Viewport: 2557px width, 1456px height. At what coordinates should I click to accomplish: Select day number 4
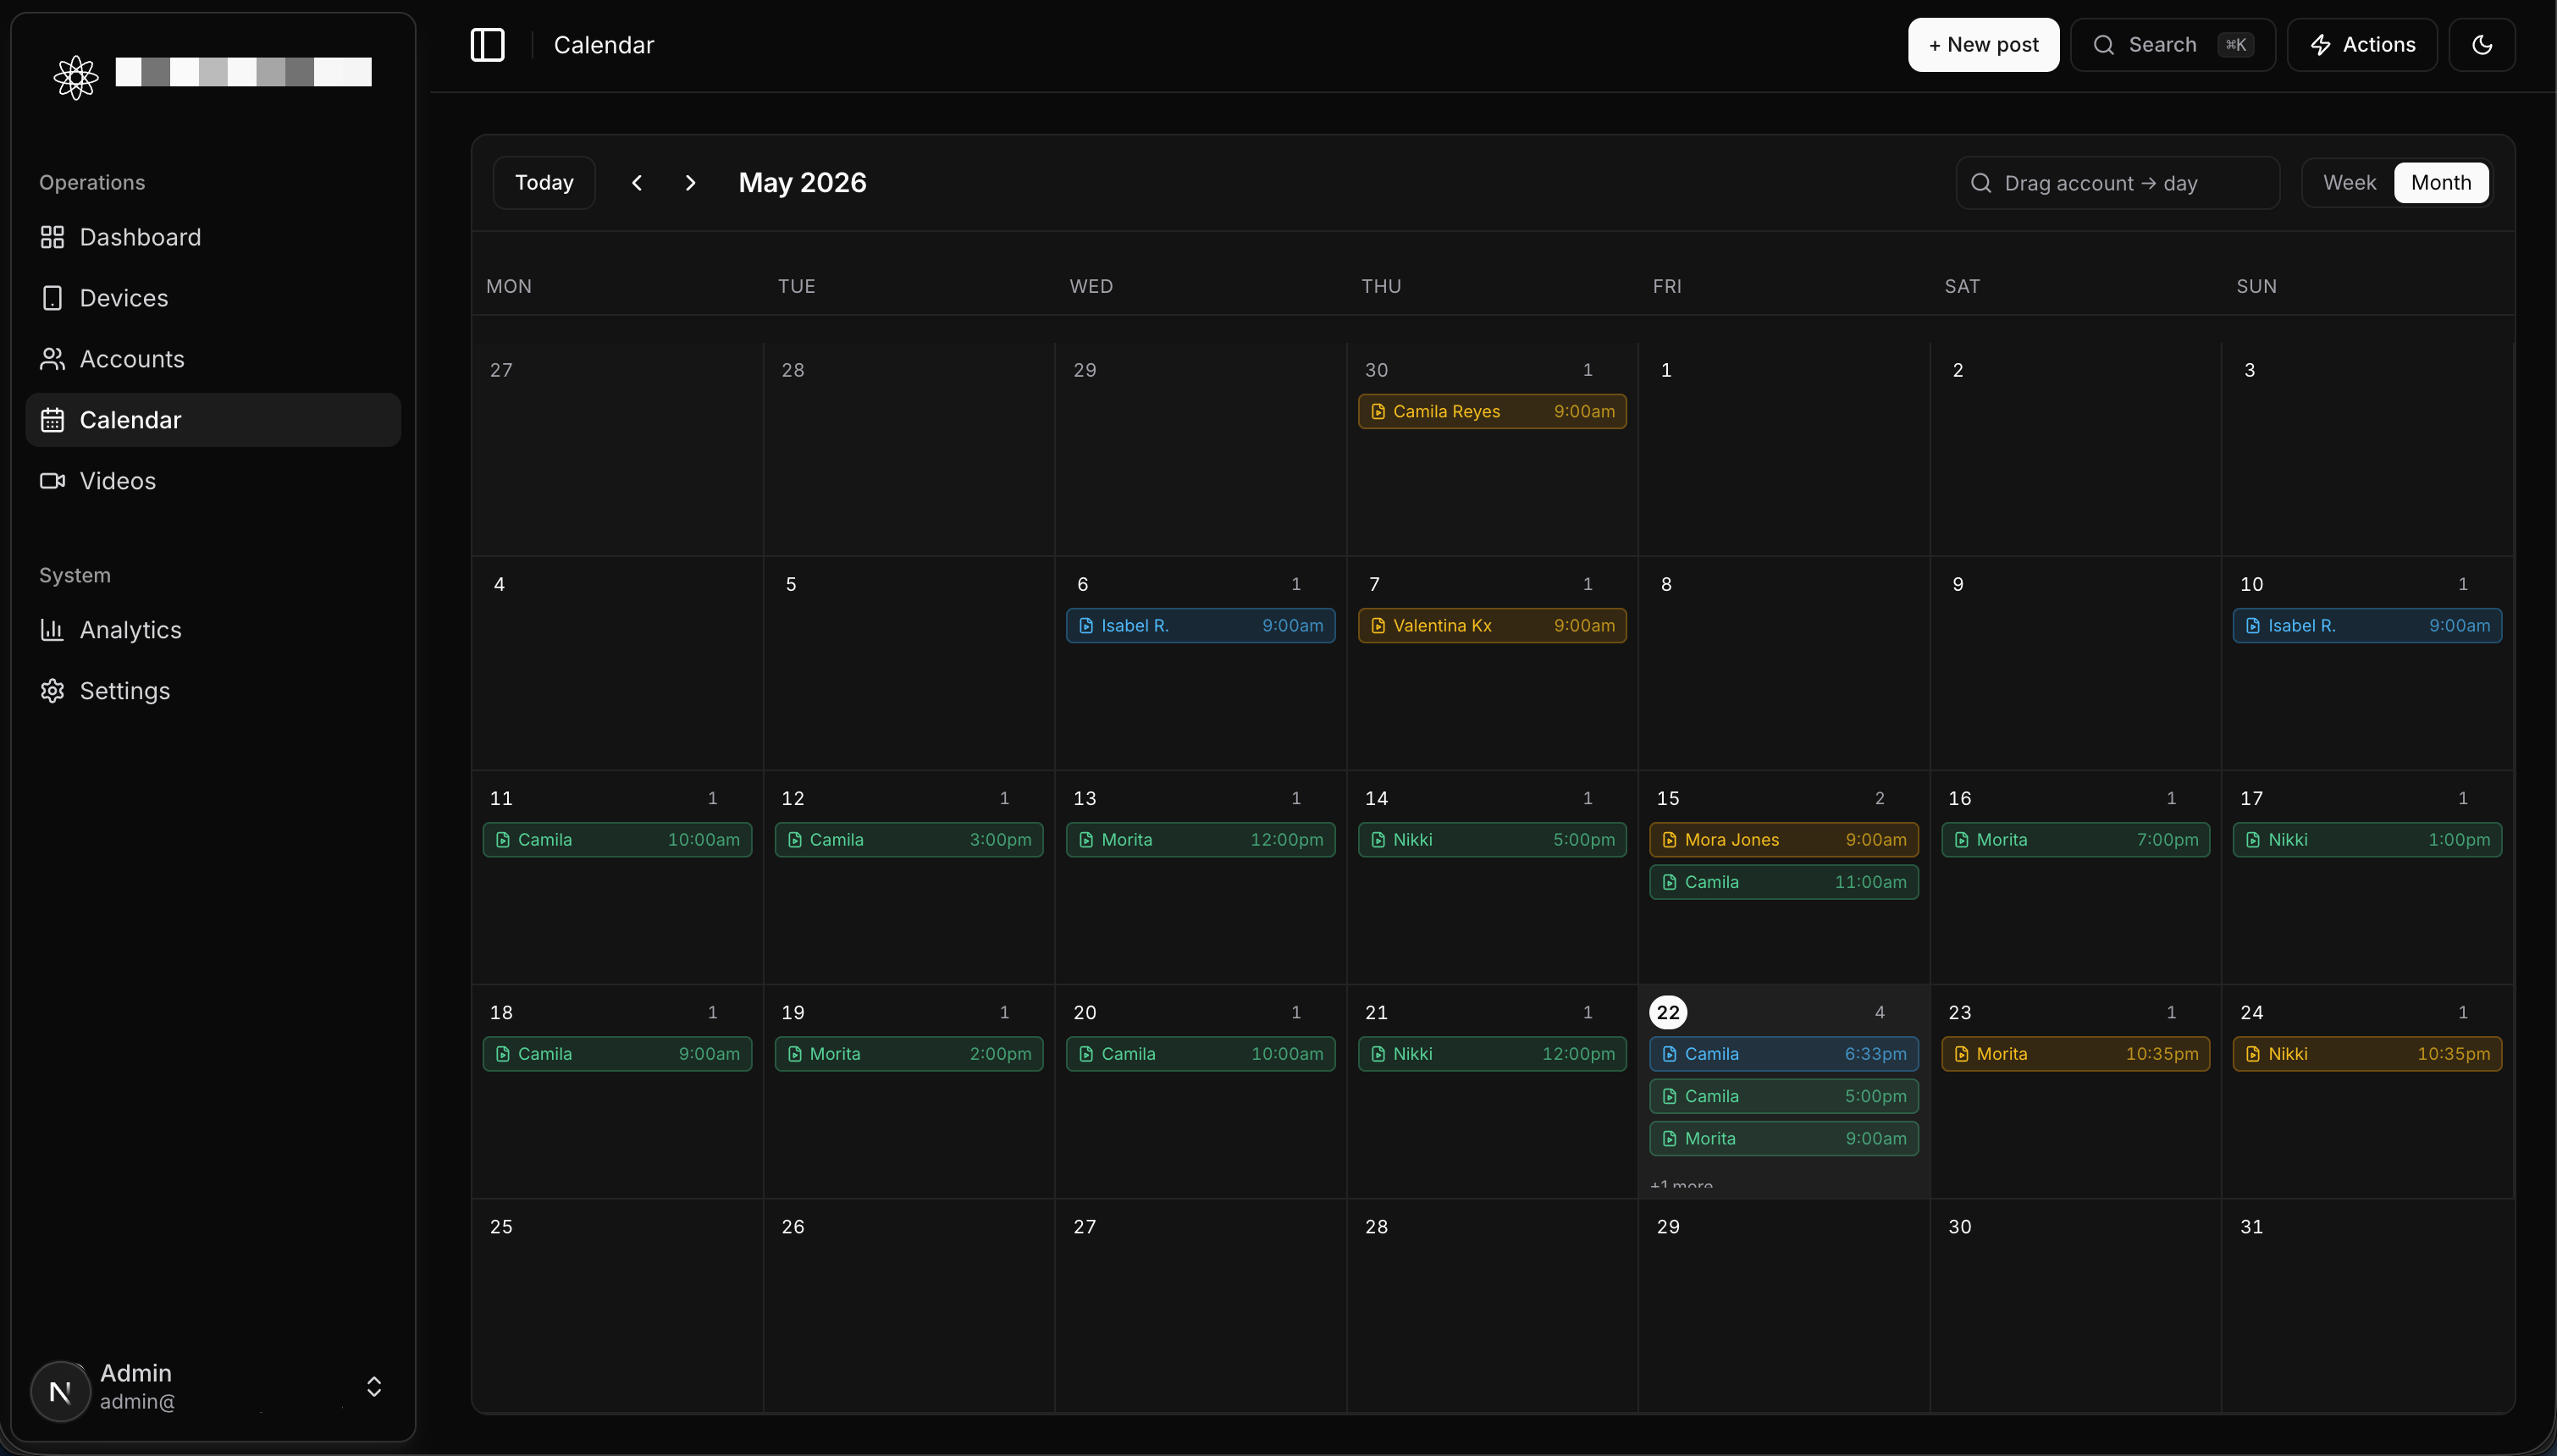click(x=499, y=584)
